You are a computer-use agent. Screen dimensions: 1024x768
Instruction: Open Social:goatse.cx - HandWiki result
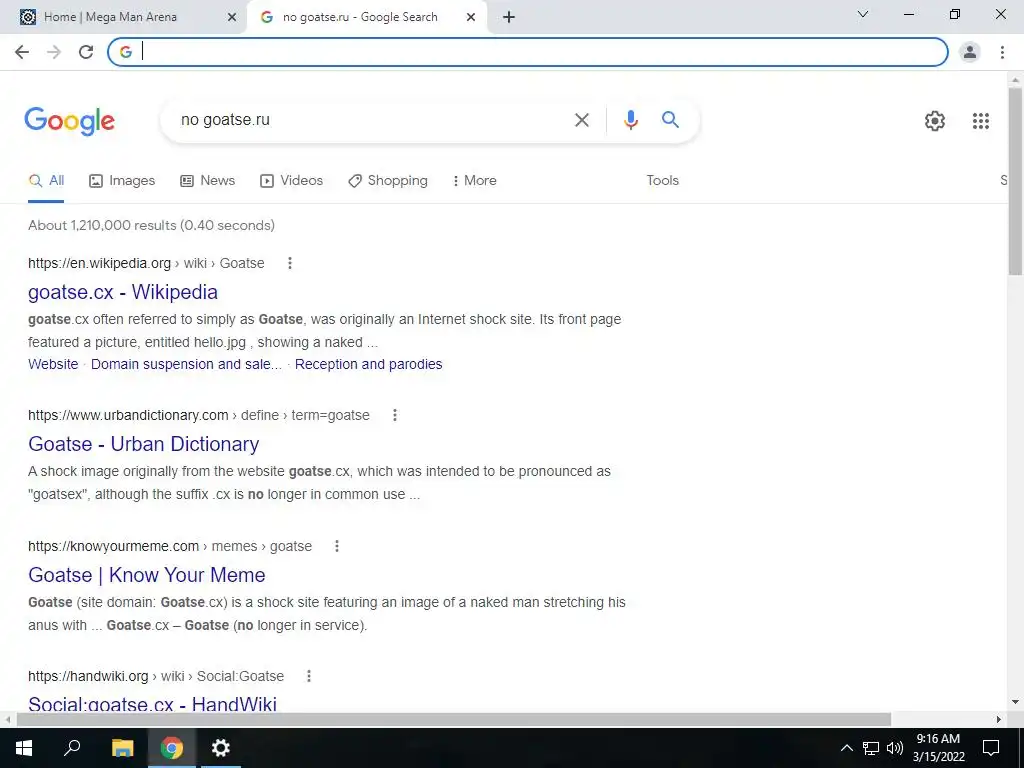click(x=152, y=703)
